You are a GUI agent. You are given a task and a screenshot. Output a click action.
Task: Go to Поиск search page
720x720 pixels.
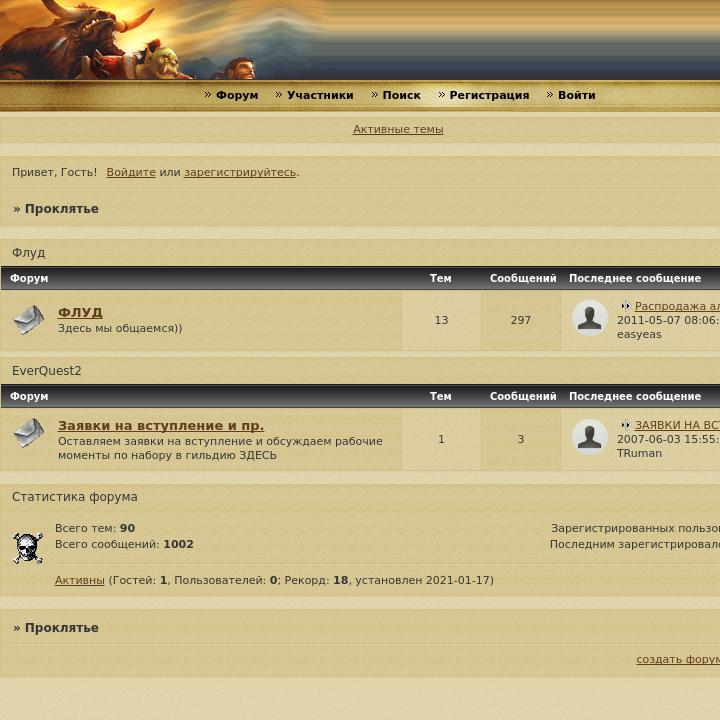[x=401, y=95]
